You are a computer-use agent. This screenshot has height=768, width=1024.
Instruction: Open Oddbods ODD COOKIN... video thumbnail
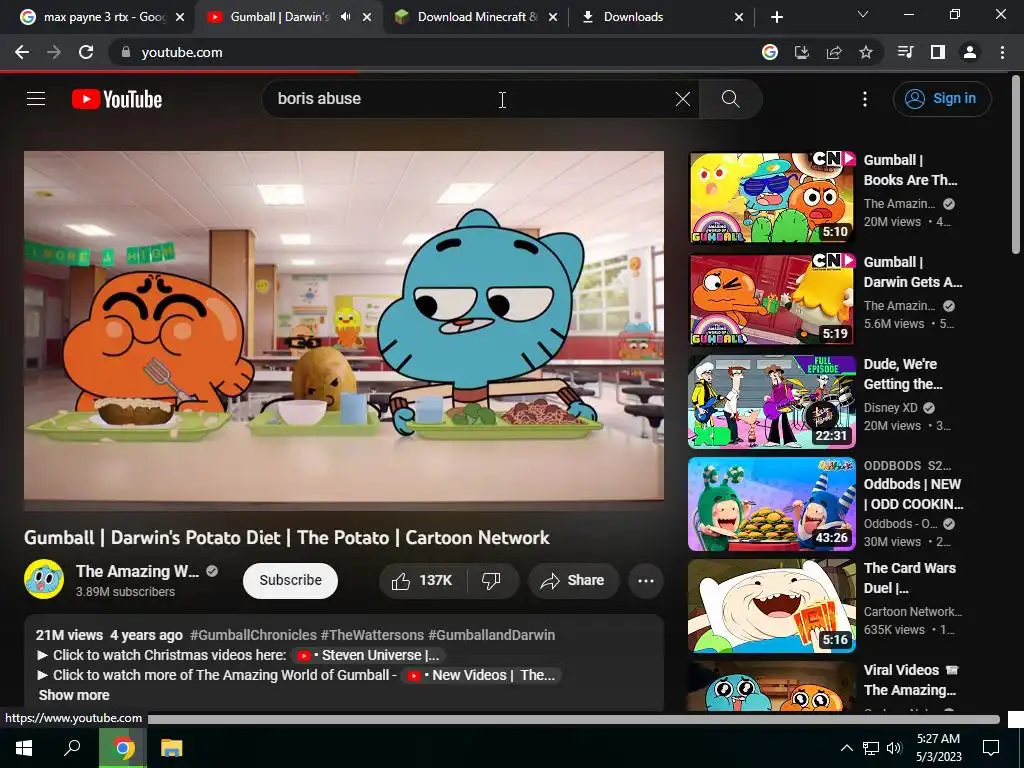[772, 504]
